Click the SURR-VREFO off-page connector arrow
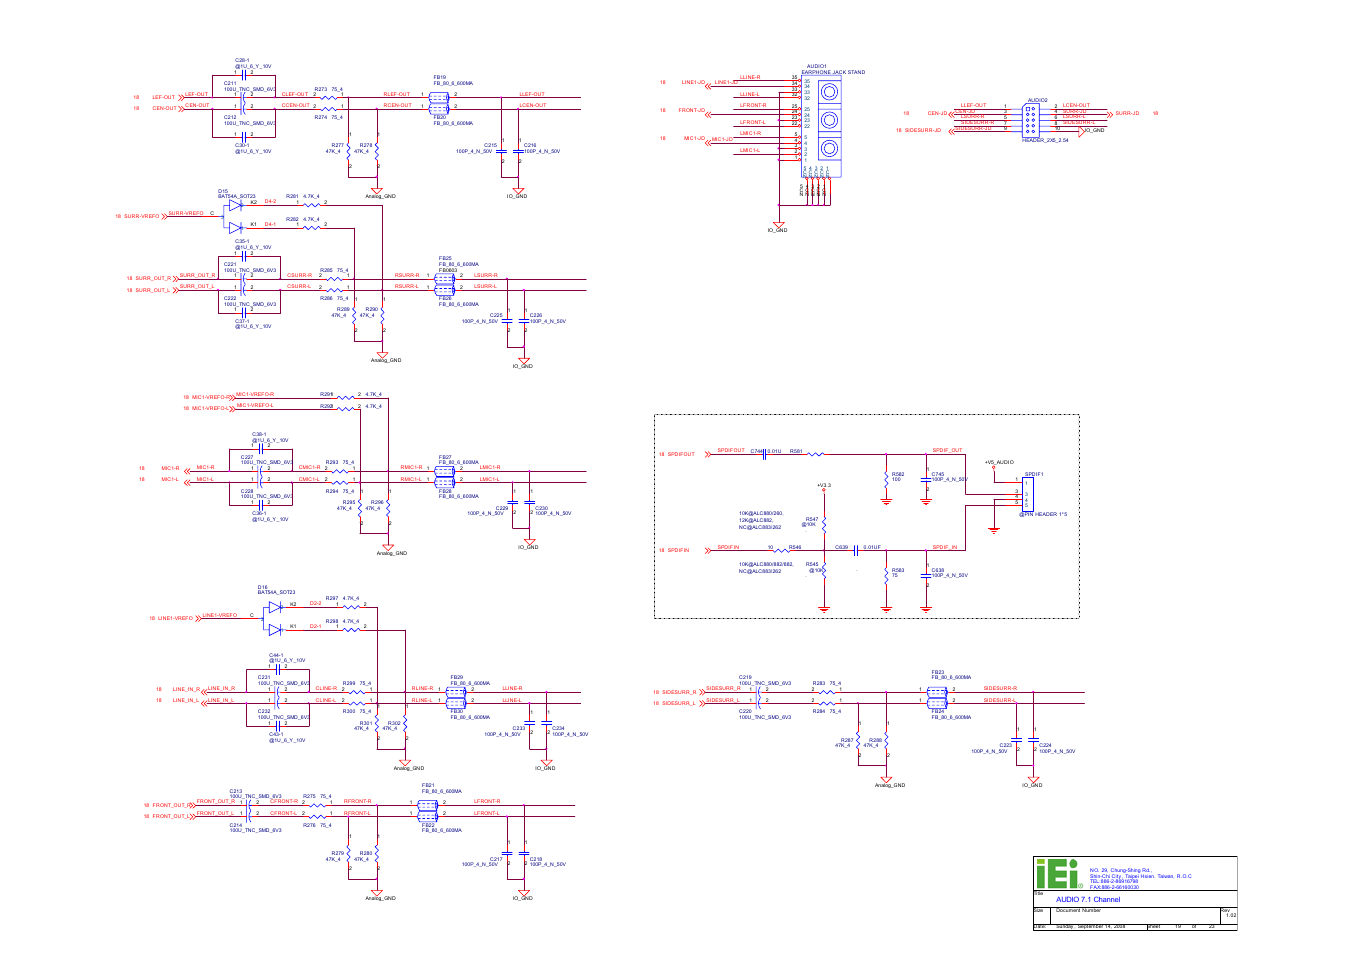Screen dimensions: 1350x954 click(x=165, y=216)
